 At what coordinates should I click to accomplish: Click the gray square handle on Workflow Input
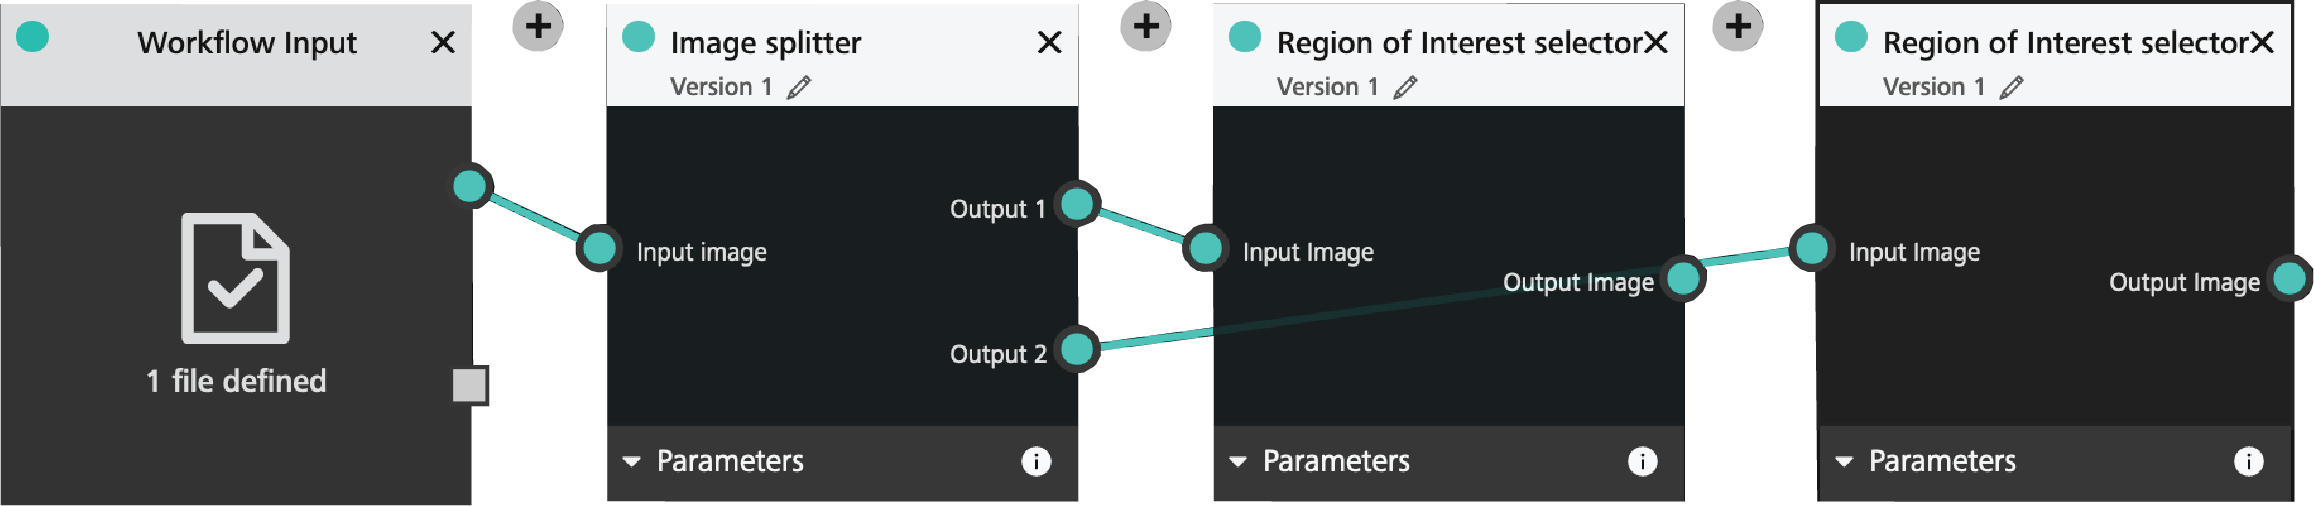tap(470, 385)
